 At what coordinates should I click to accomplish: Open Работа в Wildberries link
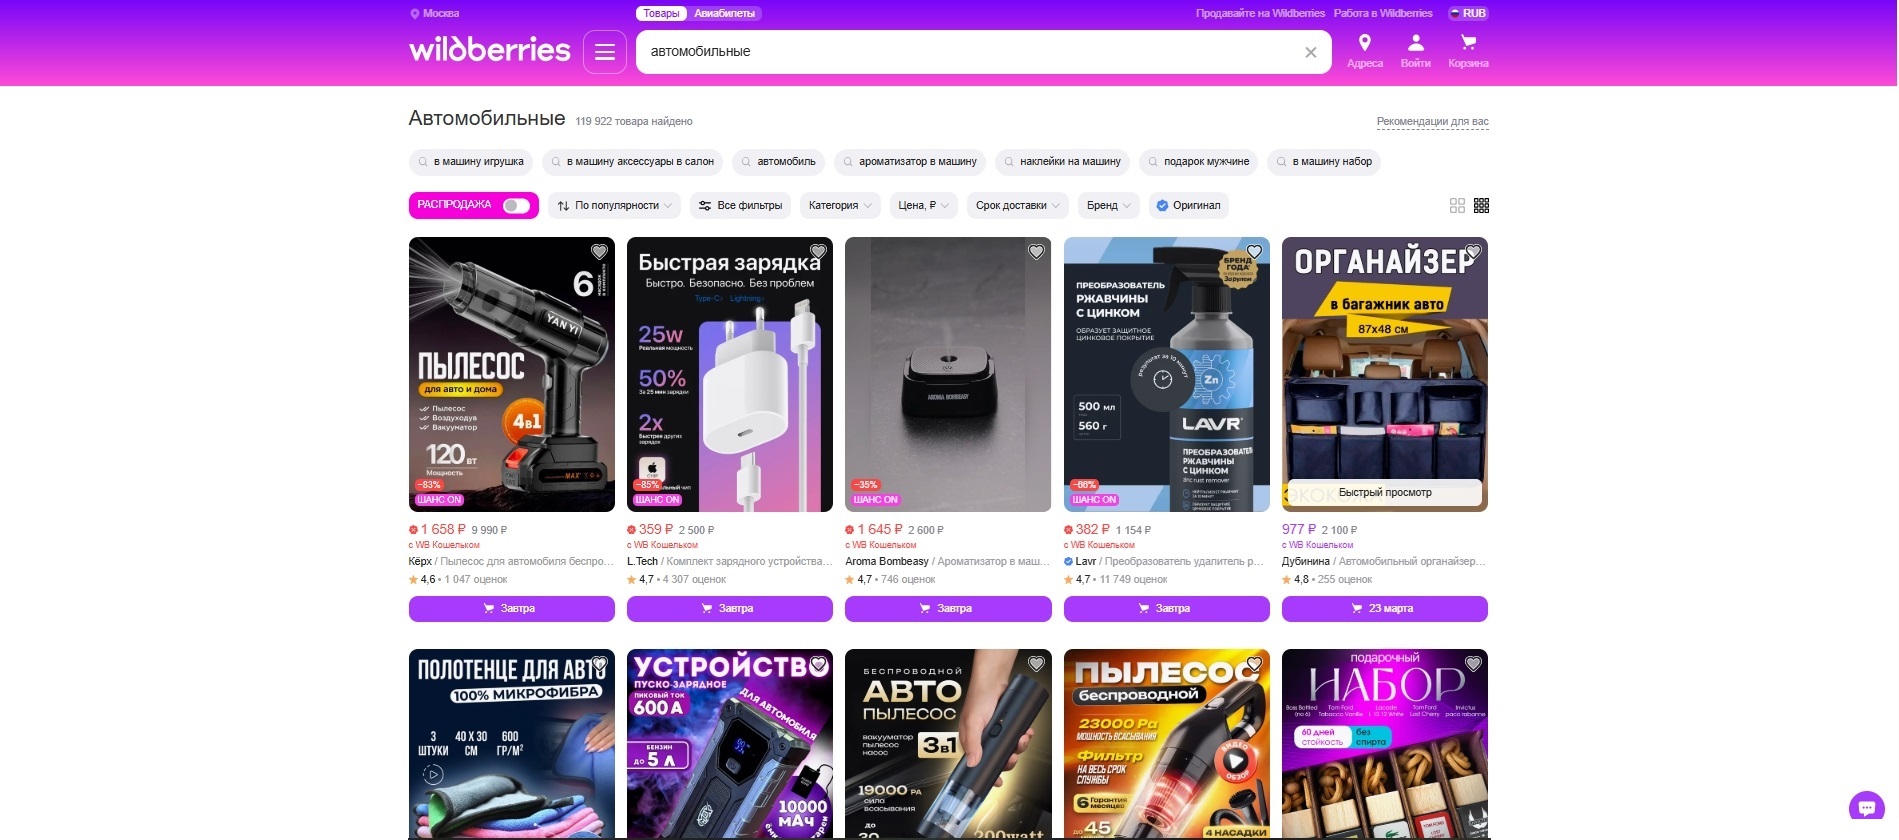click(1383, 13)
